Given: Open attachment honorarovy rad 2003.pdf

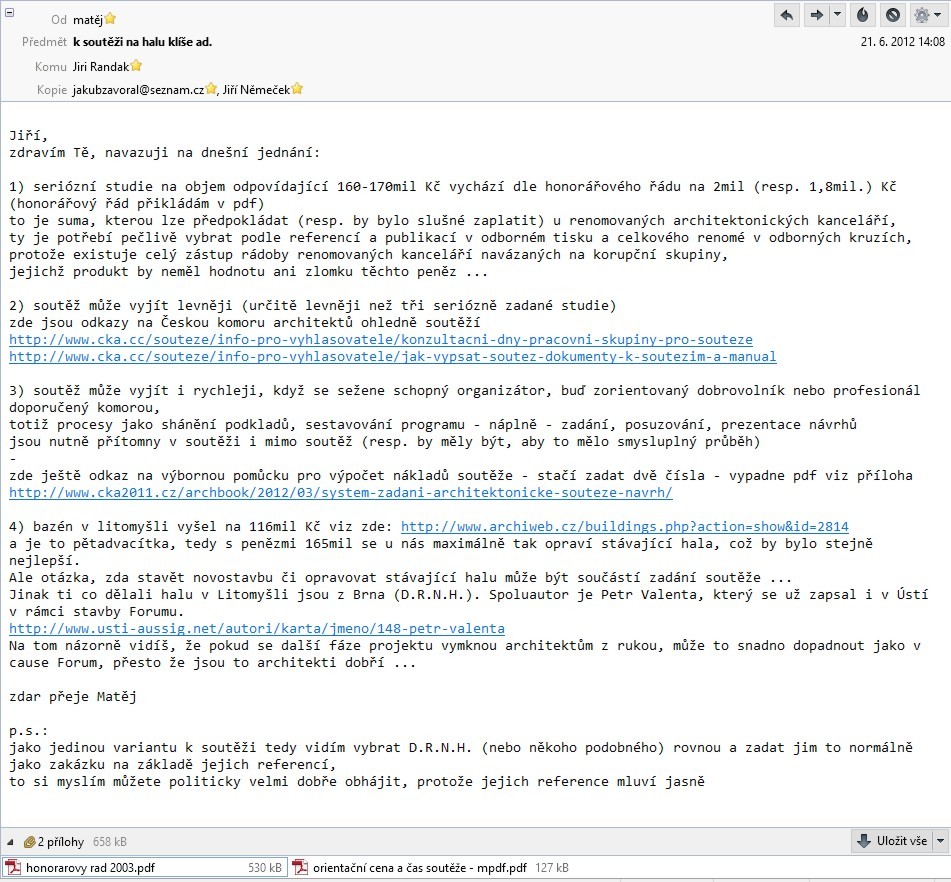Looking at the screenshot, I should coord(144,868).
